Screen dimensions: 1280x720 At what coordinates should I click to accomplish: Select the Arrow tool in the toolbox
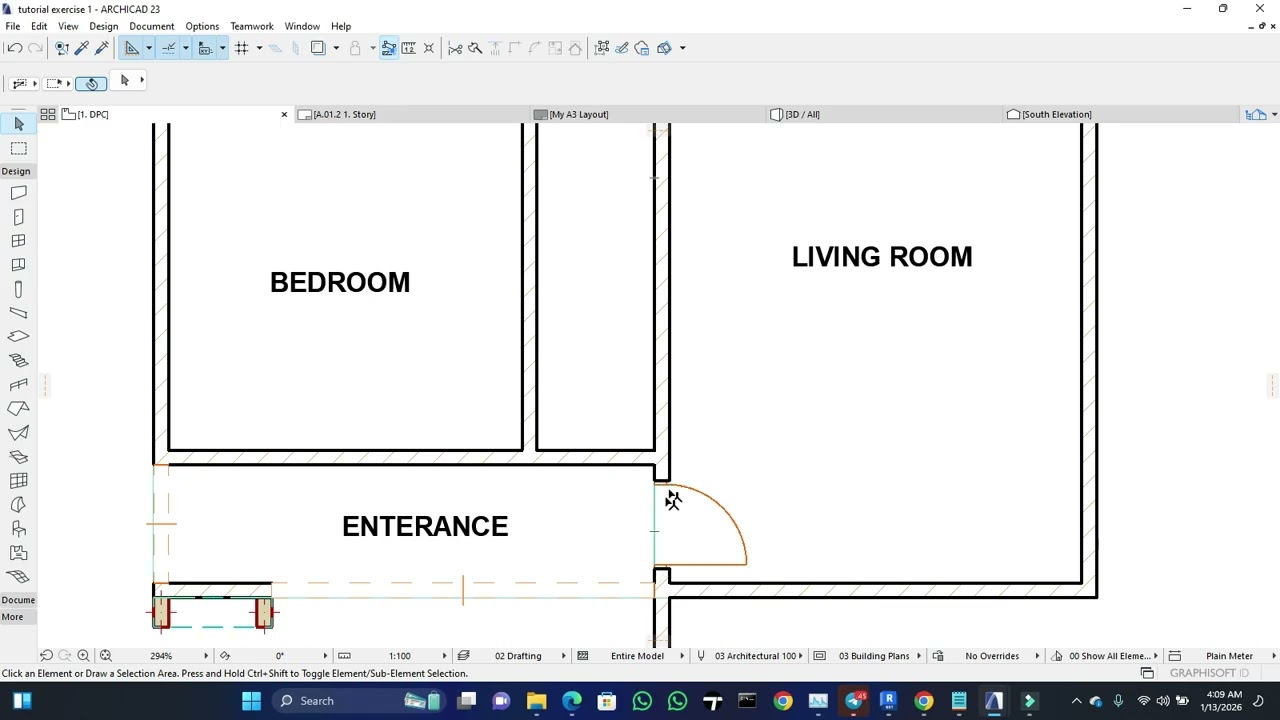pyautogui.click(x=18, y=124)
